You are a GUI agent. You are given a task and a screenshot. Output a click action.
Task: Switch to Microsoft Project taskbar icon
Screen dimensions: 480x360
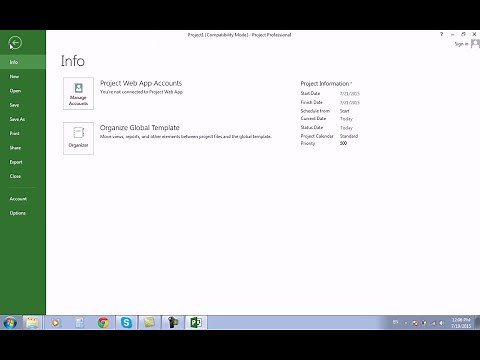196,323
